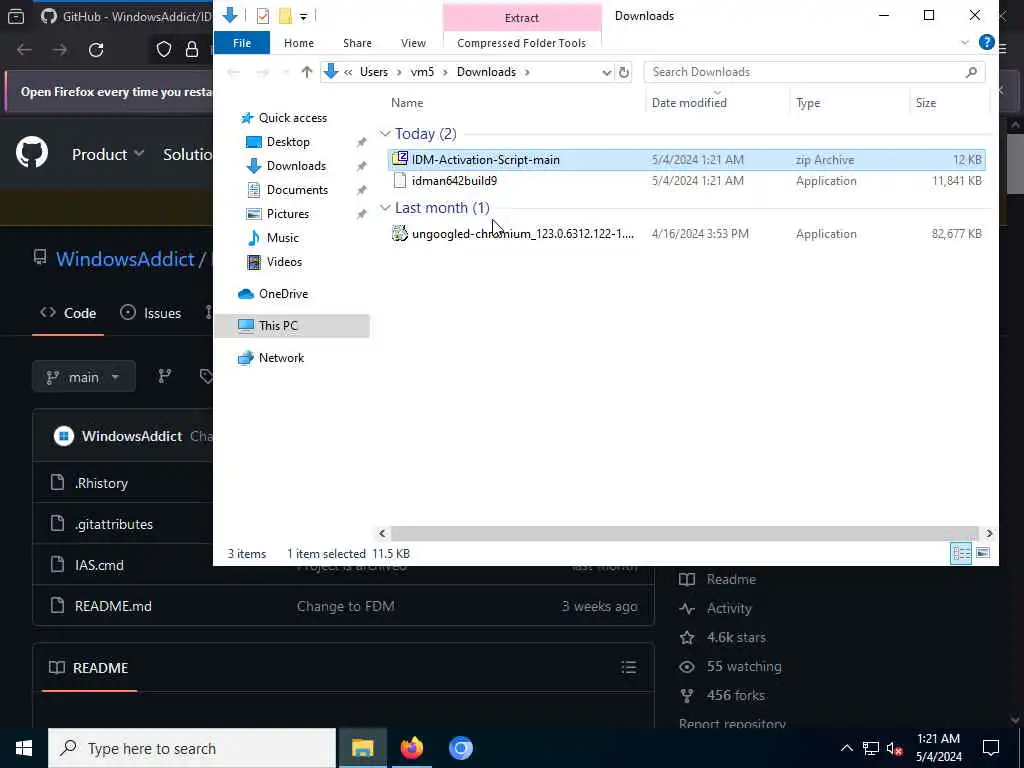The height and width of the screenshot is (768, 1024).
Task: Collapse the Today (2) group
Action: tap(385, 134)
